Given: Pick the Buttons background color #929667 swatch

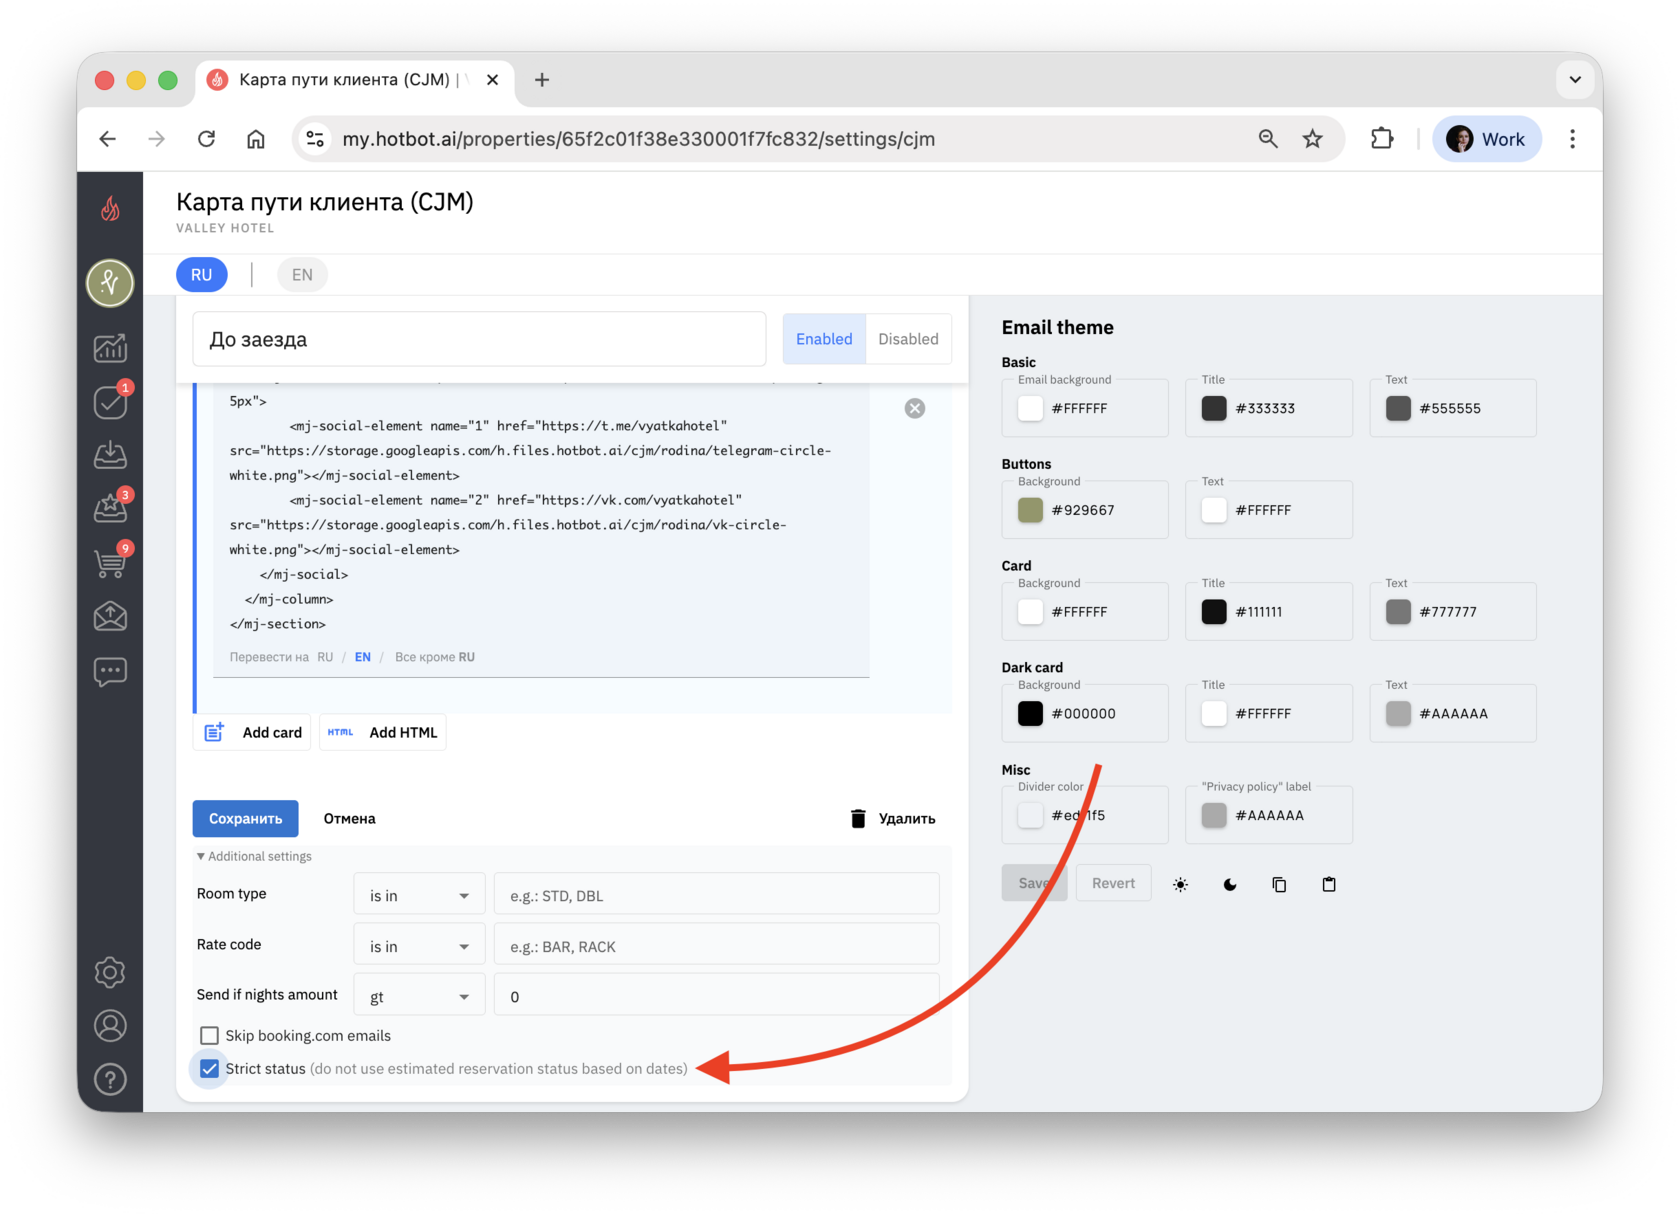Looking at the screenshot, I should (x=1030, y=510).
